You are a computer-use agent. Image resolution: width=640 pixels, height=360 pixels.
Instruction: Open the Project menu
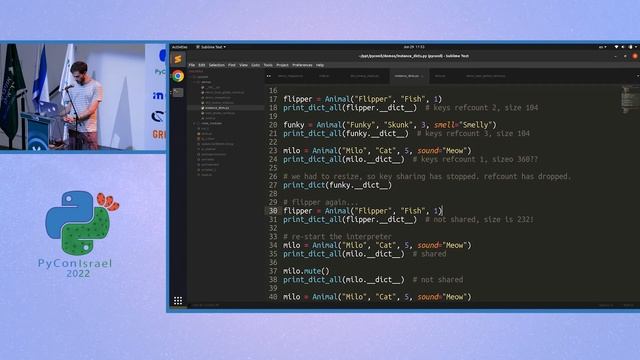[x=282, y=65]
